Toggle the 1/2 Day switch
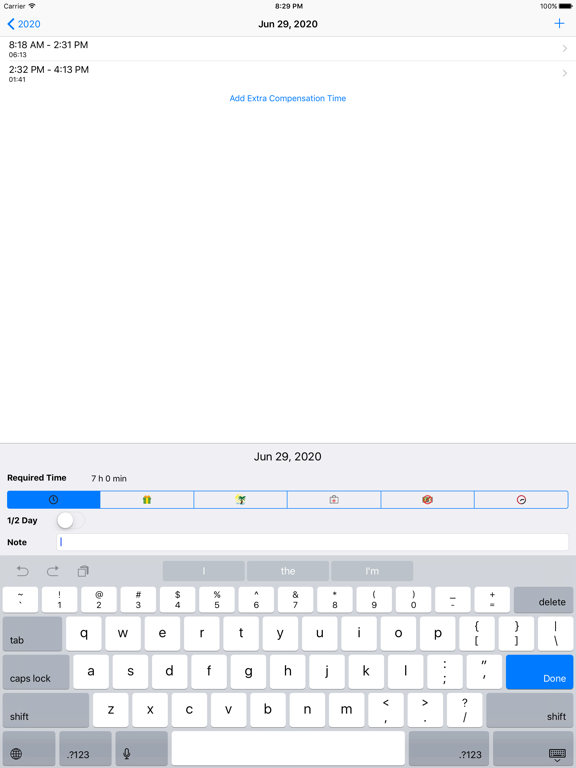The height and width of the screenshot is (768, 576). pyautogui.click(x=71, y=520)
